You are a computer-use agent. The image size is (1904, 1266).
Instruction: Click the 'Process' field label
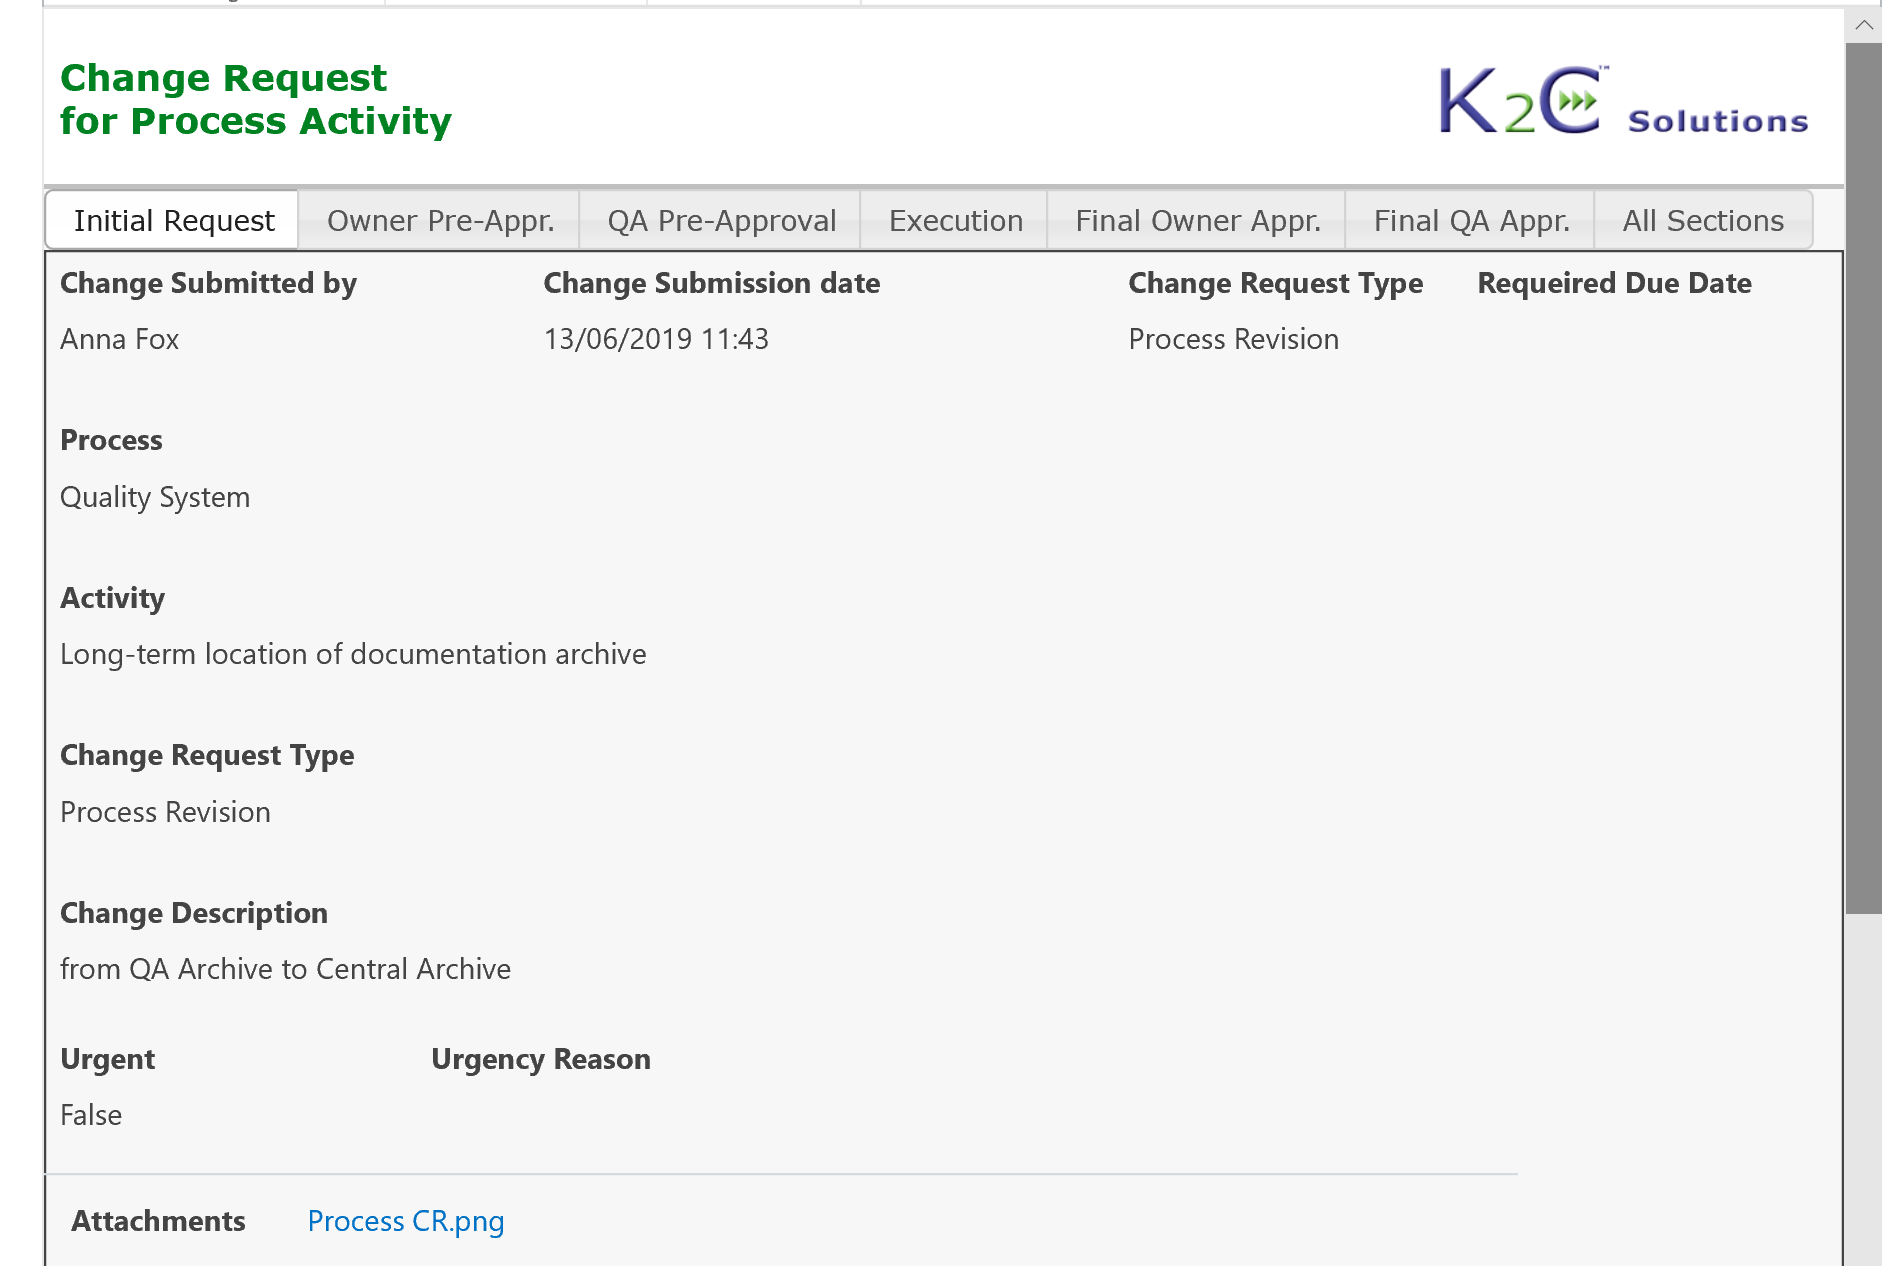click(111, 440)
